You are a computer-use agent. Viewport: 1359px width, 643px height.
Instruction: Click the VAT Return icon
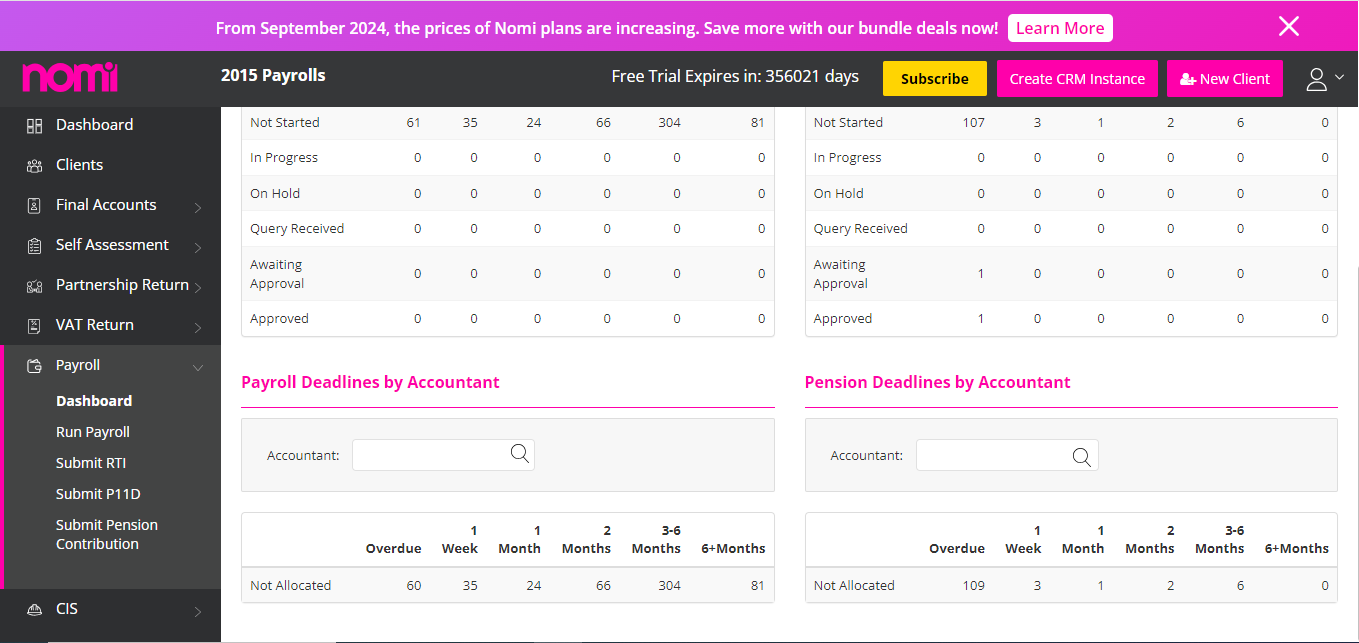(x=34, y=326)
